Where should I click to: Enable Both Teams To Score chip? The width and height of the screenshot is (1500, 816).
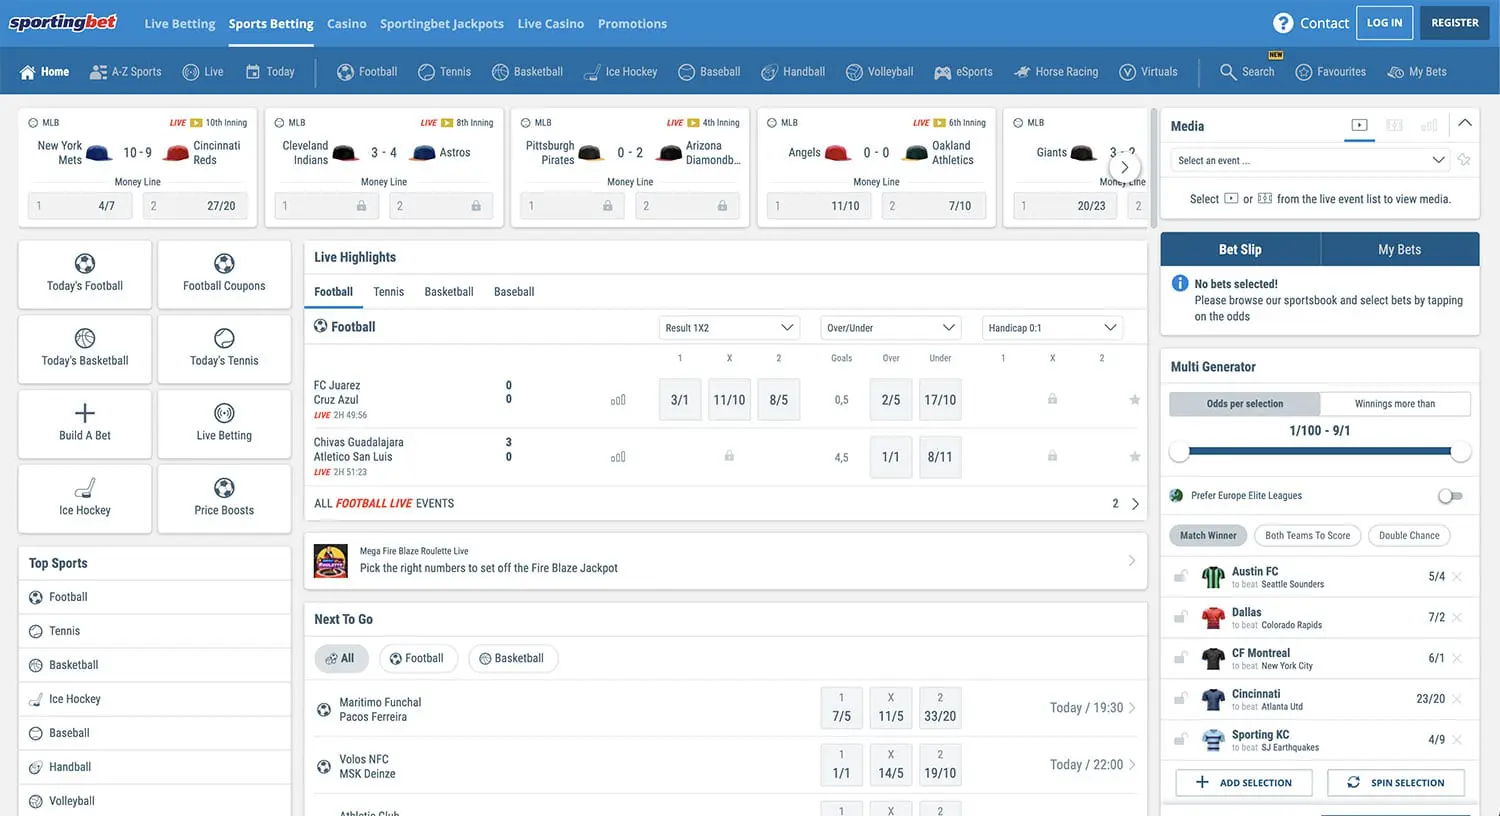coord(1307,536)
